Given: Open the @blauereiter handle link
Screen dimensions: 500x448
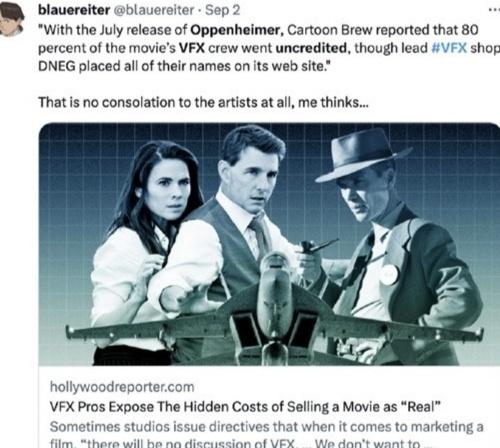Looking at the screenshot, I should click(x=154, y=10).
